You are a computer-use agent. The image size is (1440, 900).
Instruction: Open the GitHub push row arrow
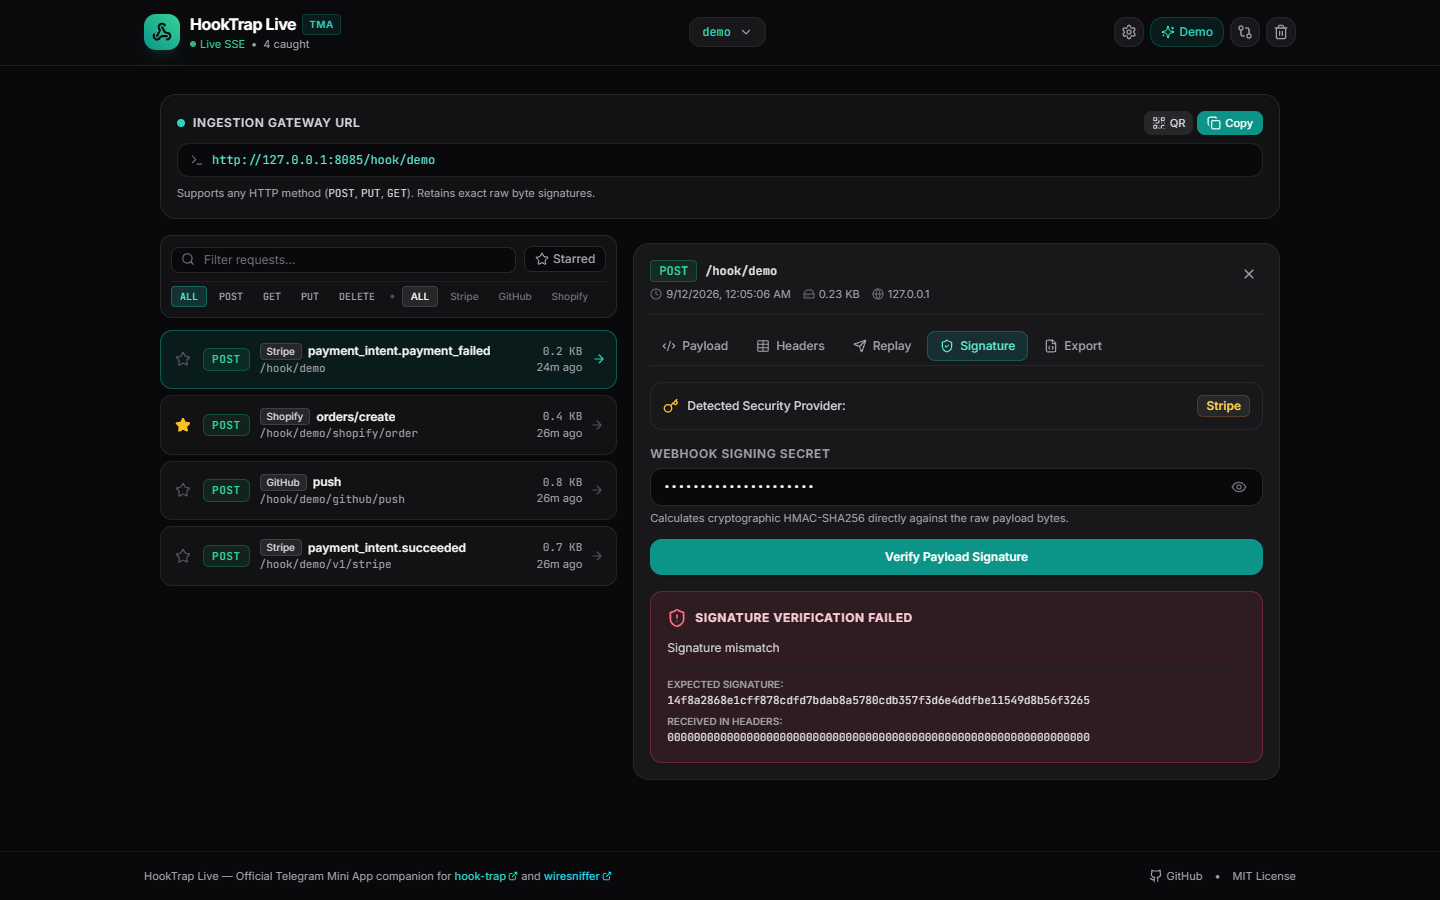[597, 490]
